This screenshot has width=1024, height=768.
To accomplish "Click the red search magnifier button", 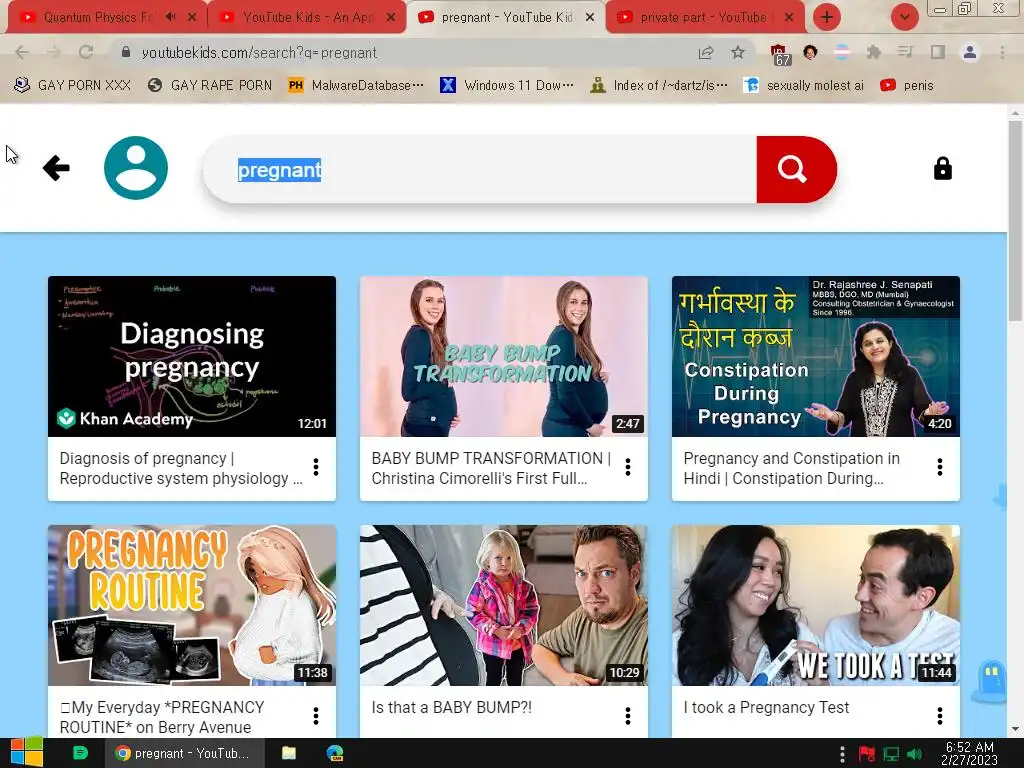I will [796, 169].
